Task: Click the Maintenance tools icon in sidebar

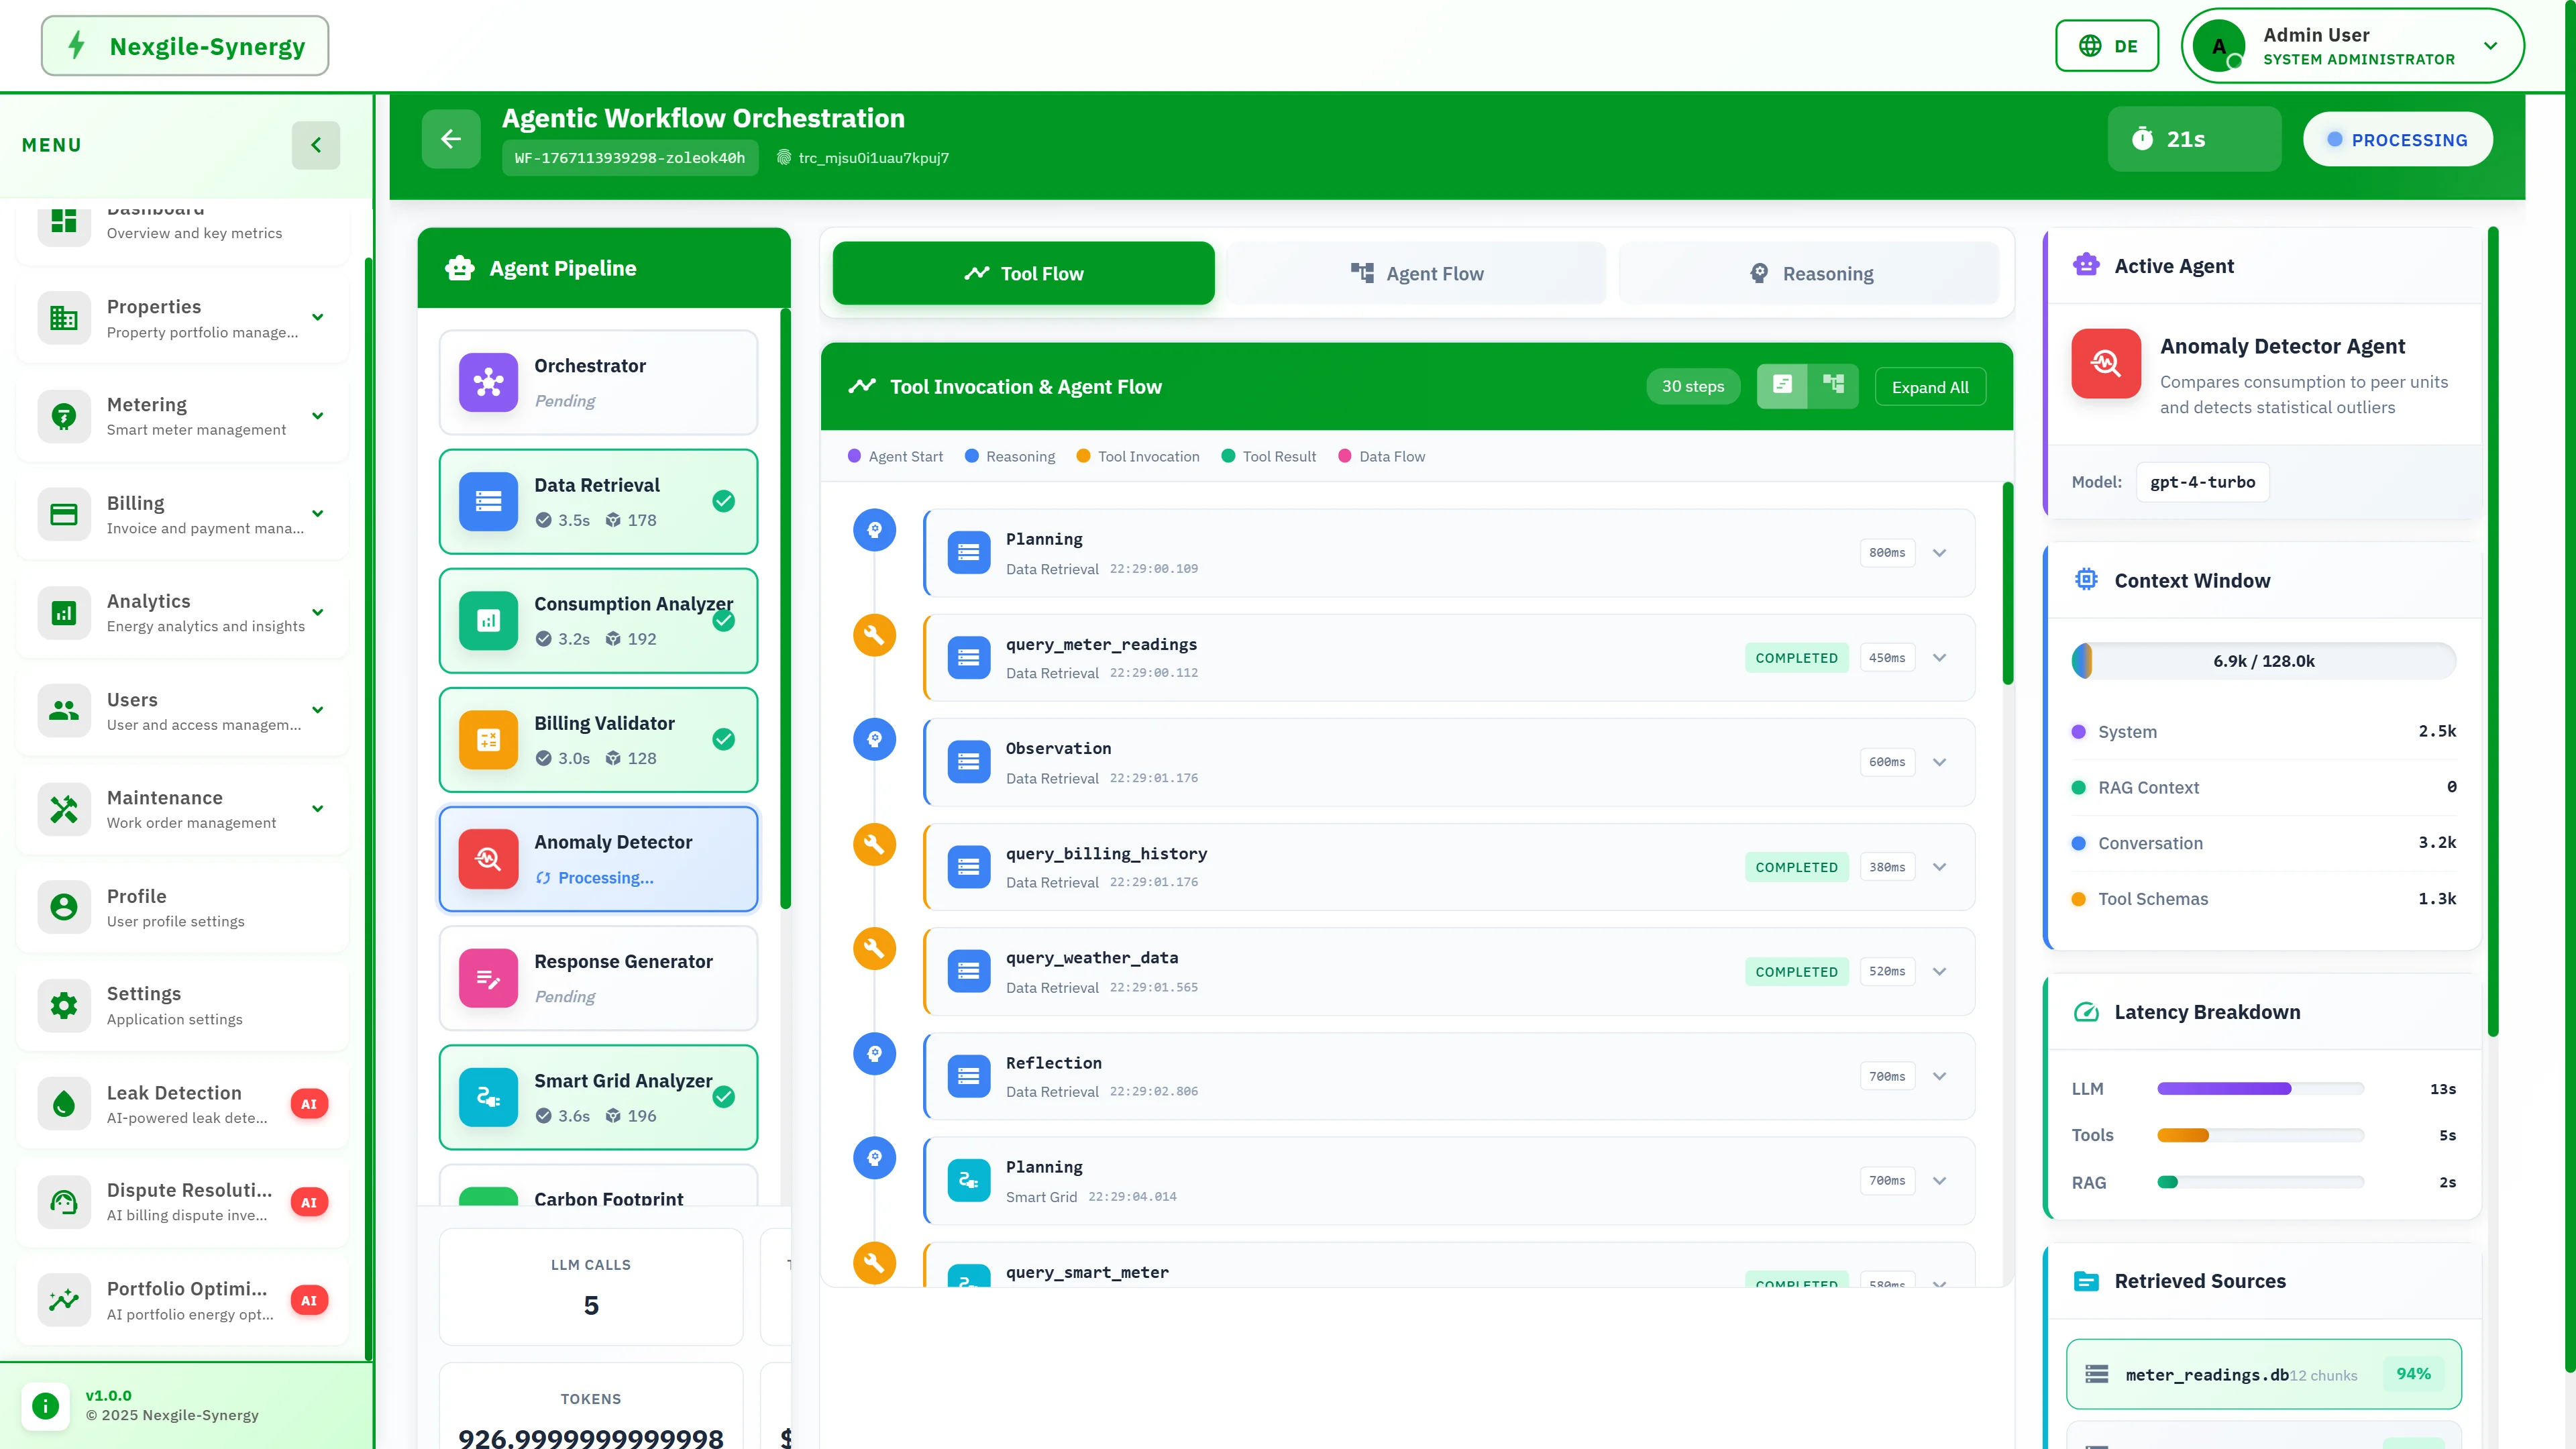Action: [64, 809]
